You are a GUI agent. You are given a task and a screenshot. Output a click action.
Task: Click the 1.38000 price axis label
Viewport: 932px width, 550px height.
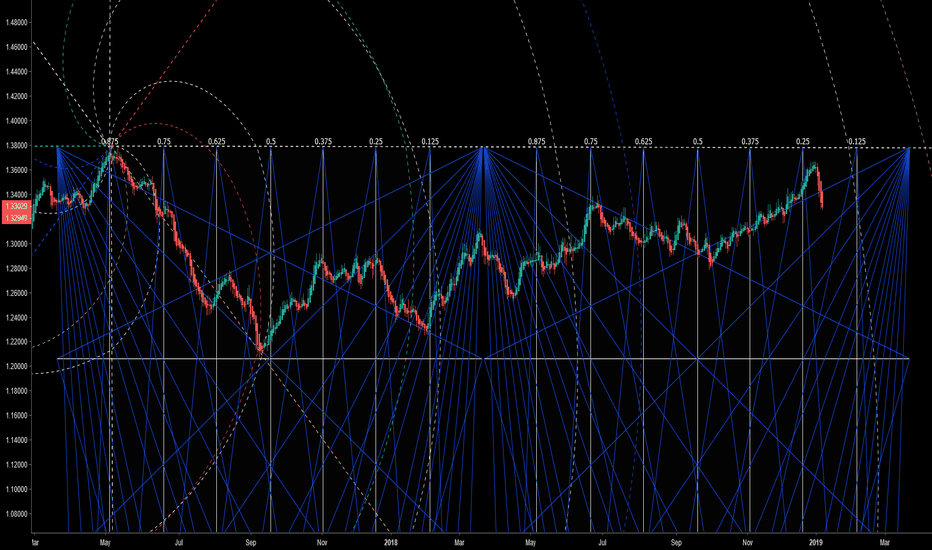pyautogui.click(x=16, y=145)
